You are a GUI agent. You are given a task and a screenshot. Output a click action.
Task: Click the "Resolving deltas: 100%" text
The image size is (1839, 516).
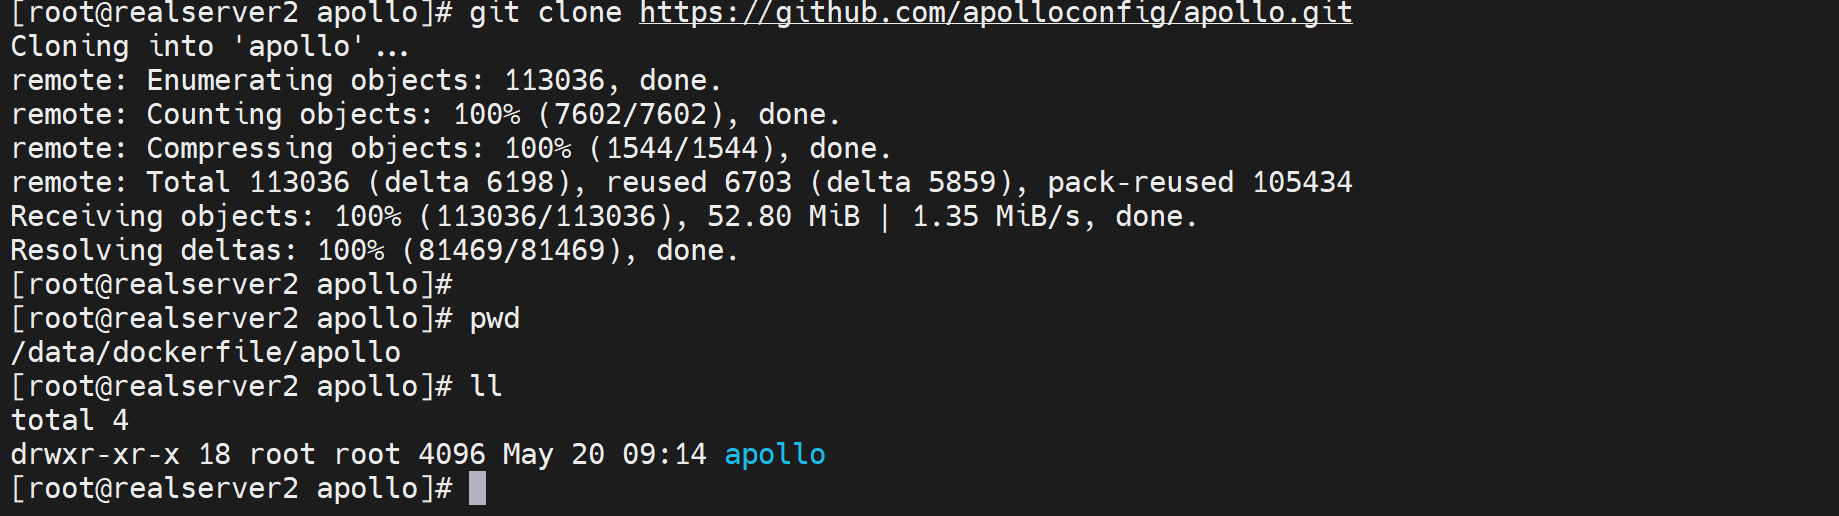click(197, 250)
